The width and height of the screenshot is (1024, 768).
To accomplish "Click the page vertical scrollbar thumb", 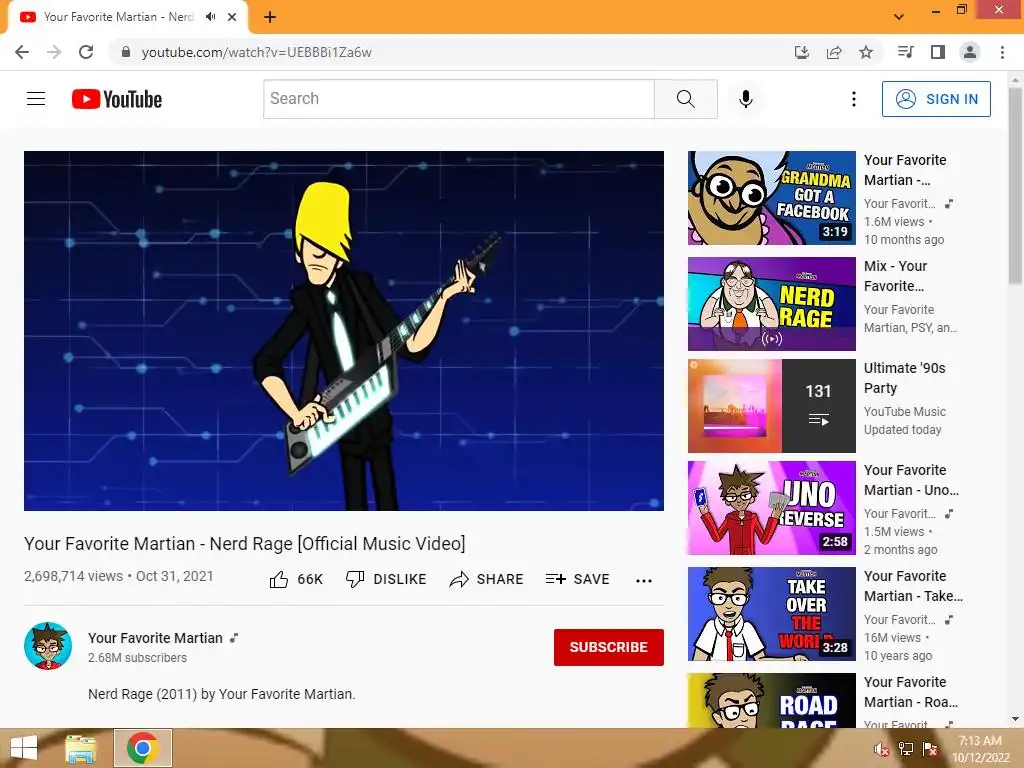I will click(x=1015, y=186).
